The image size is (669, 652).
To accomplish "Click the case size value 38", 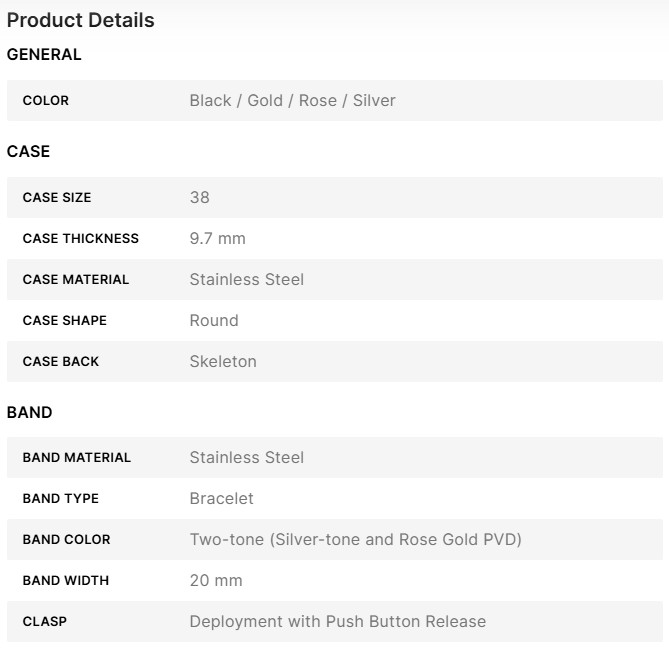I will (x=200, y=198).
